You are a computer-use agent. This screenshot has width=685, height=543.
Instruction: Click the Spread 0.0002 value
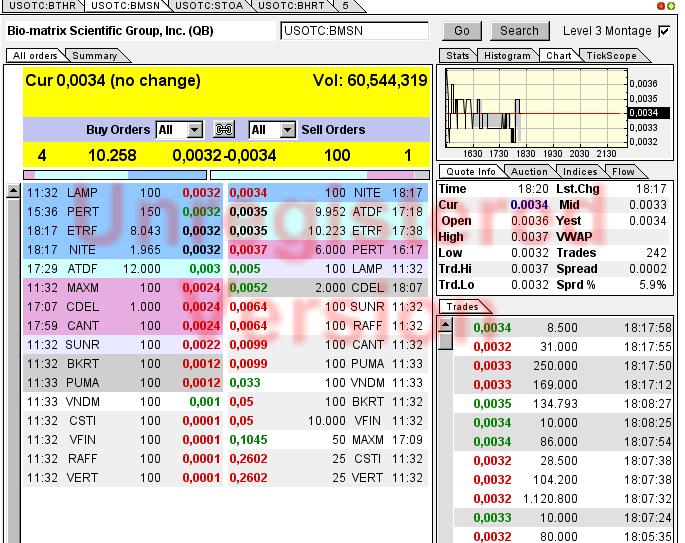[647, 269]
